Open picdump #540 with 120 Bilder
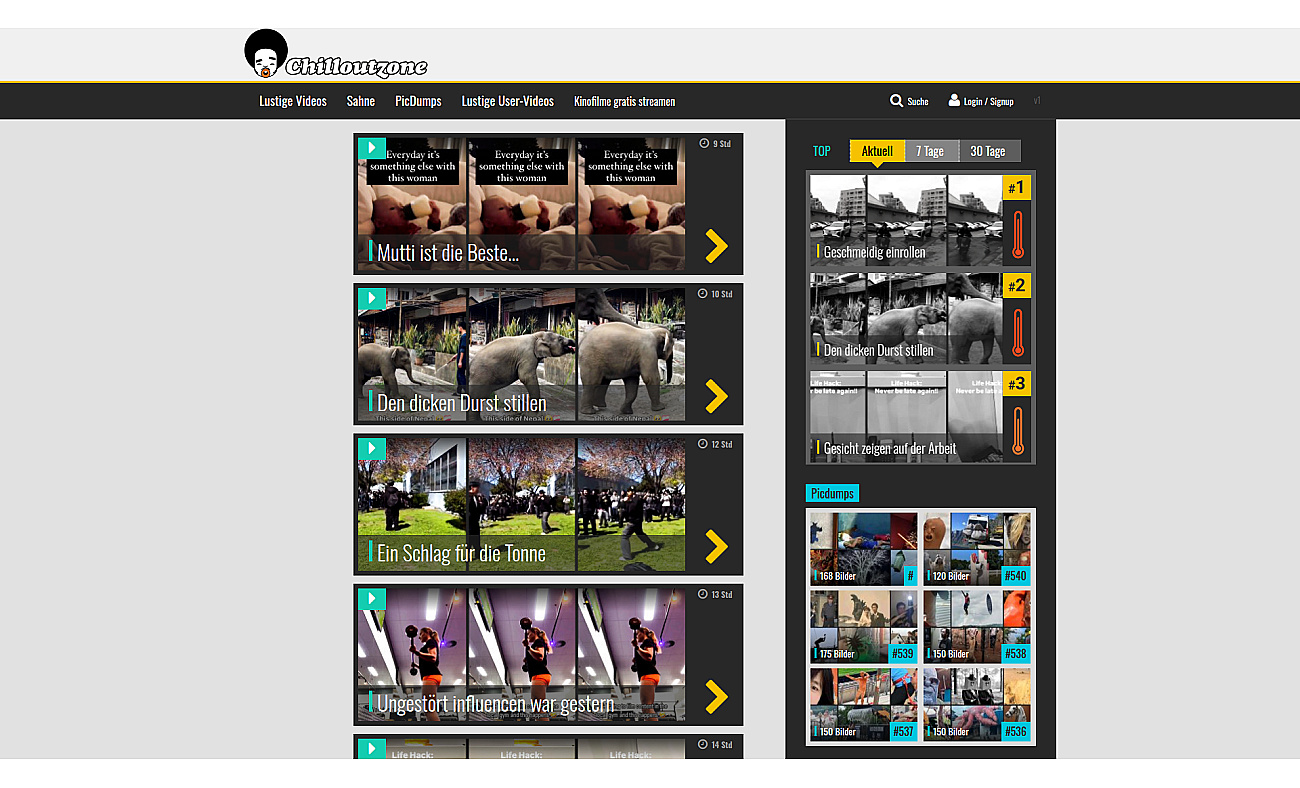Image resolution: width=1300 pixels, height=788 pixels. [976, 549]
